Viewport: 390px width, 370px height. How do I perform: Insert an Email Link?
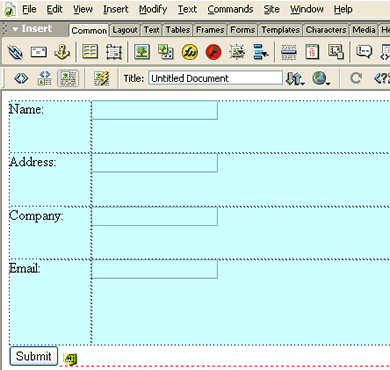pos(39,52)
